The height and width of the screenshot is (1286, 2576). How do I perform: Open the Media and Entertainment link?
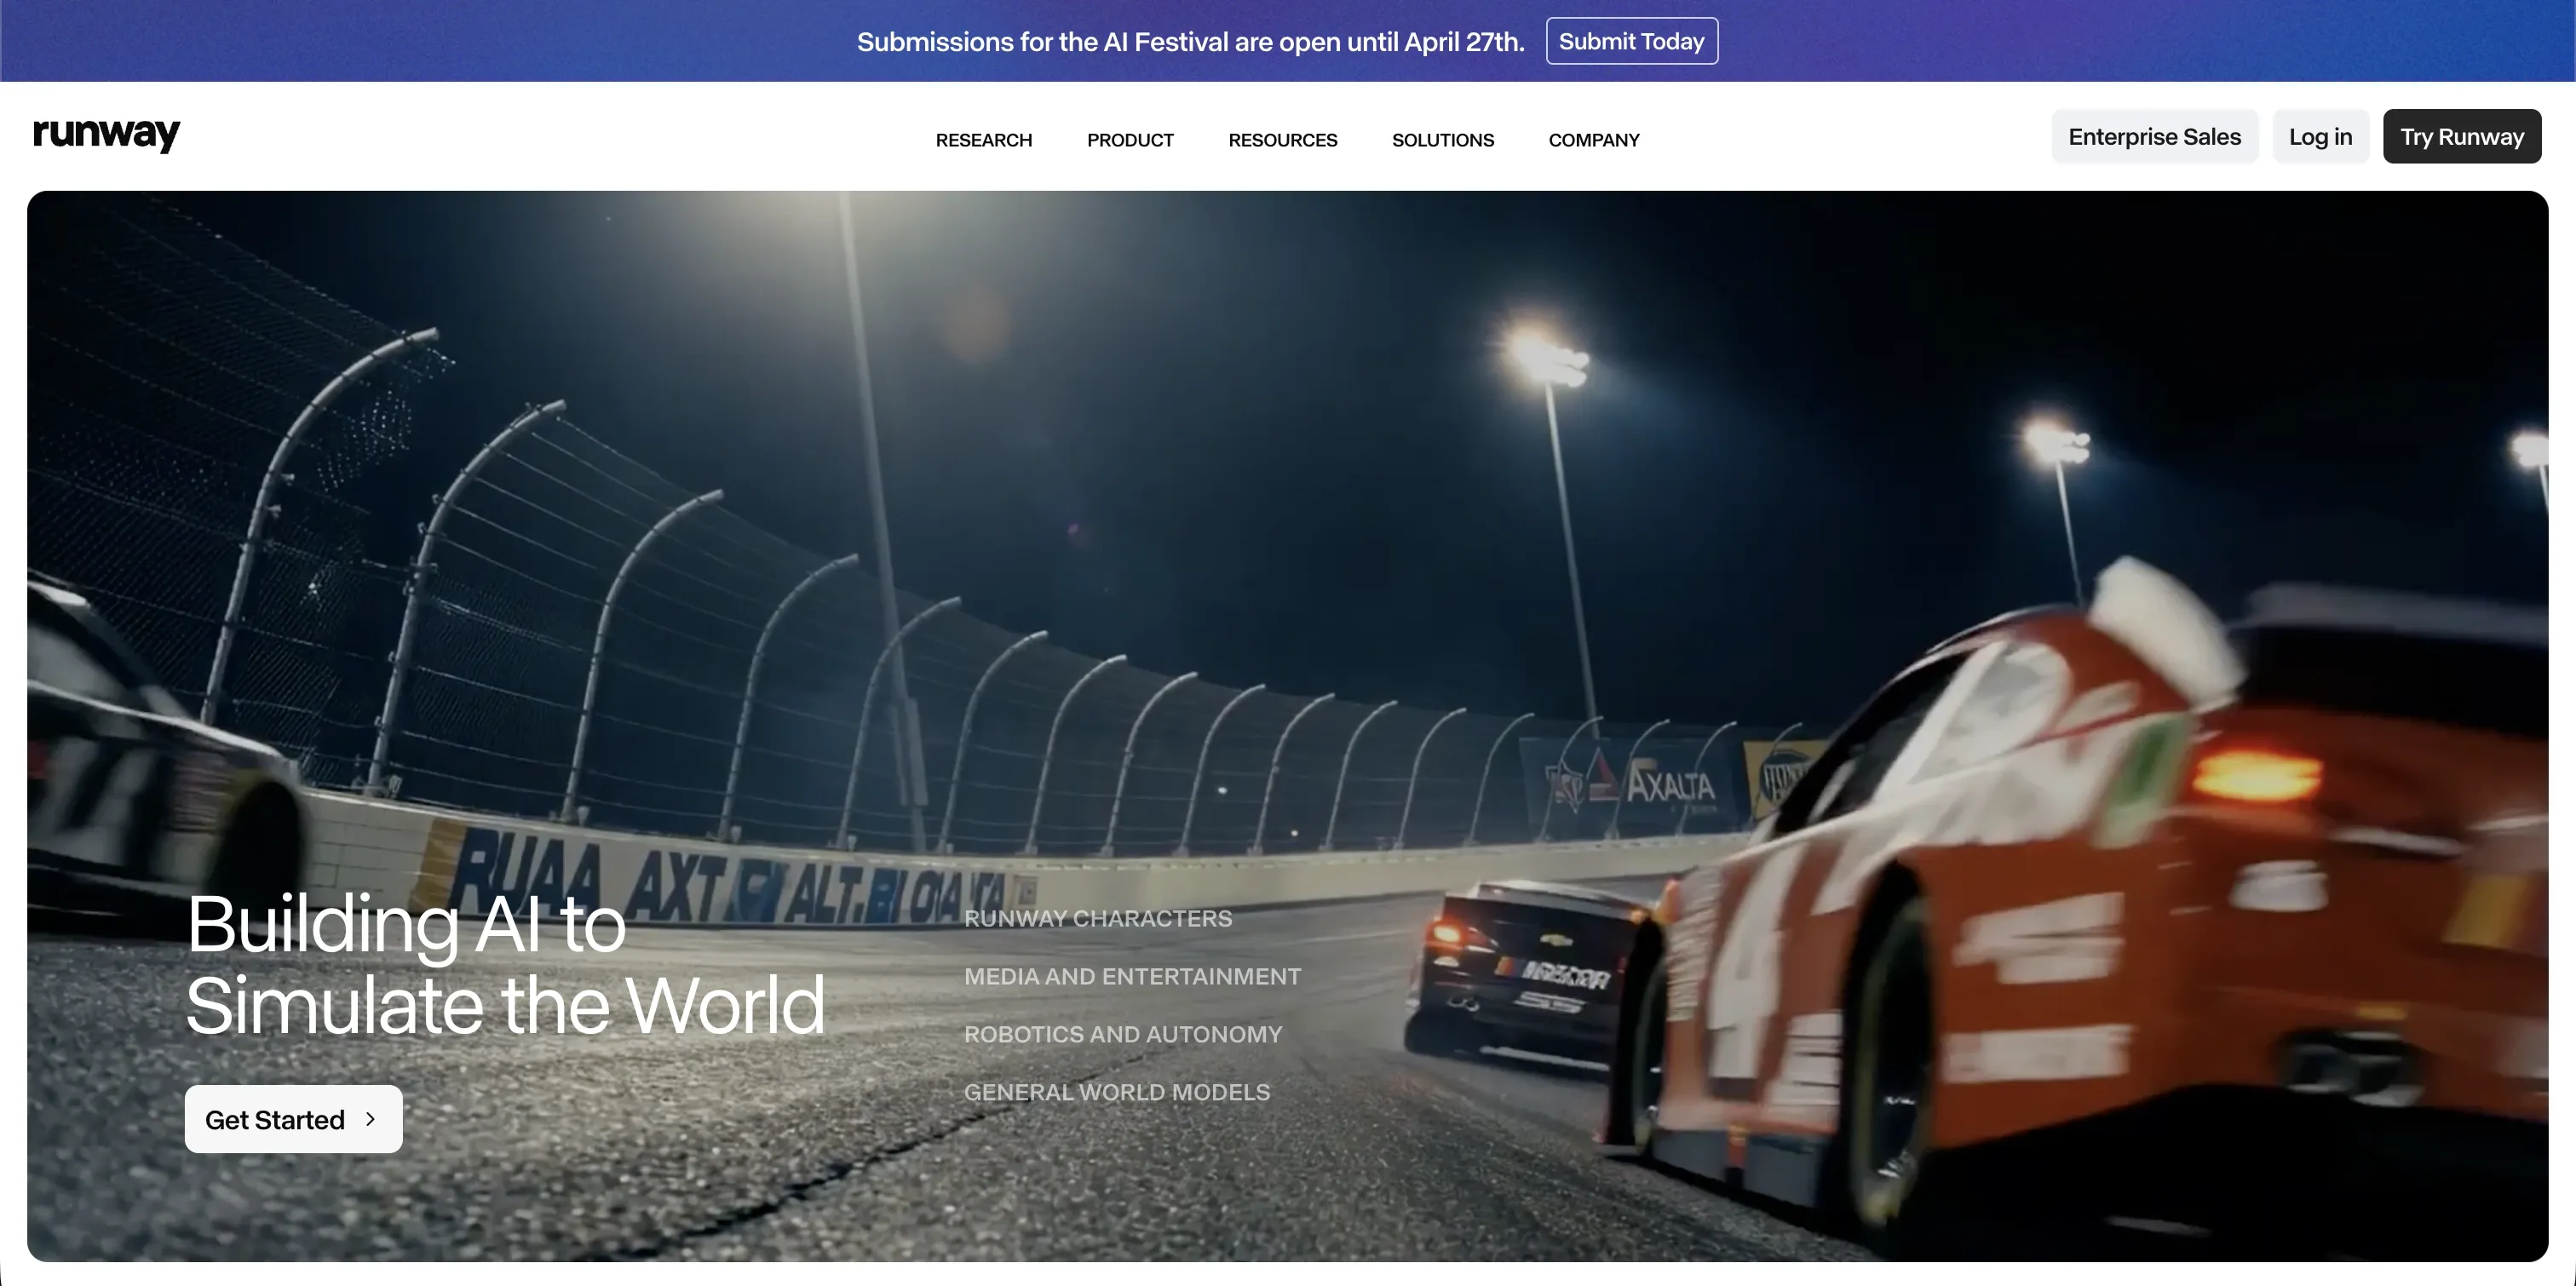click(x=1132, y=976)
